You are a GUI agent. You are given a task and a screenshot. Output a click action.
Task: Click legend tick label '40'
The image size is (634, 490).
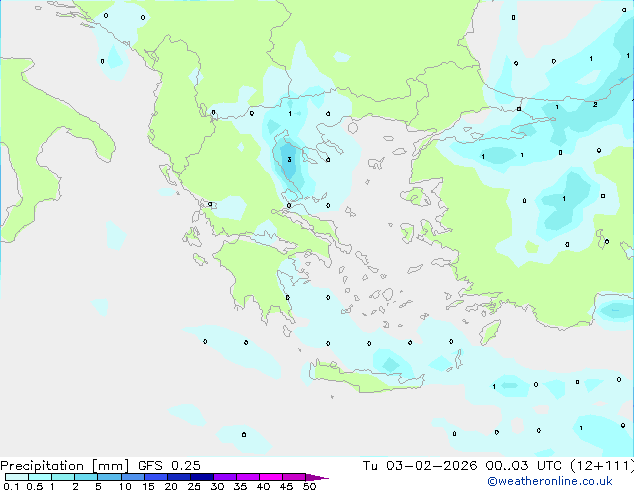263,486
